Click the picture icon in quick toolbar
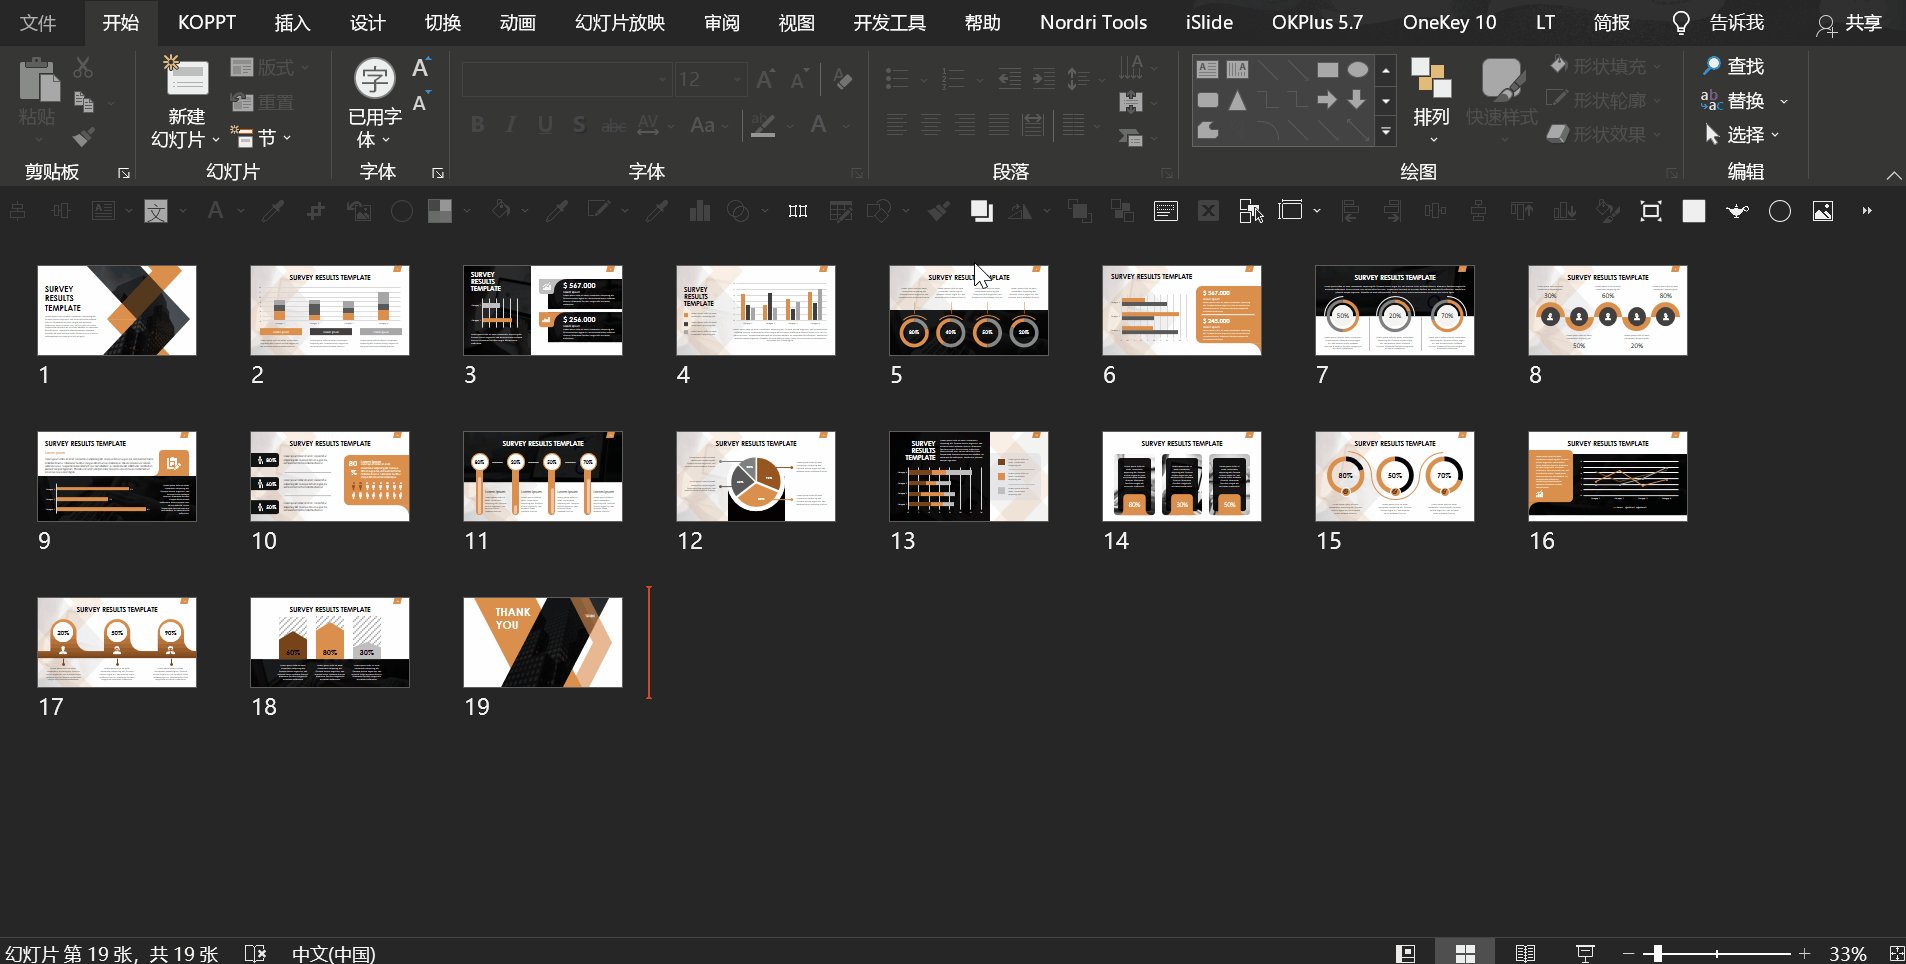The height and width of the screenshot is (964, 1906). click(x=1823, y=211)
